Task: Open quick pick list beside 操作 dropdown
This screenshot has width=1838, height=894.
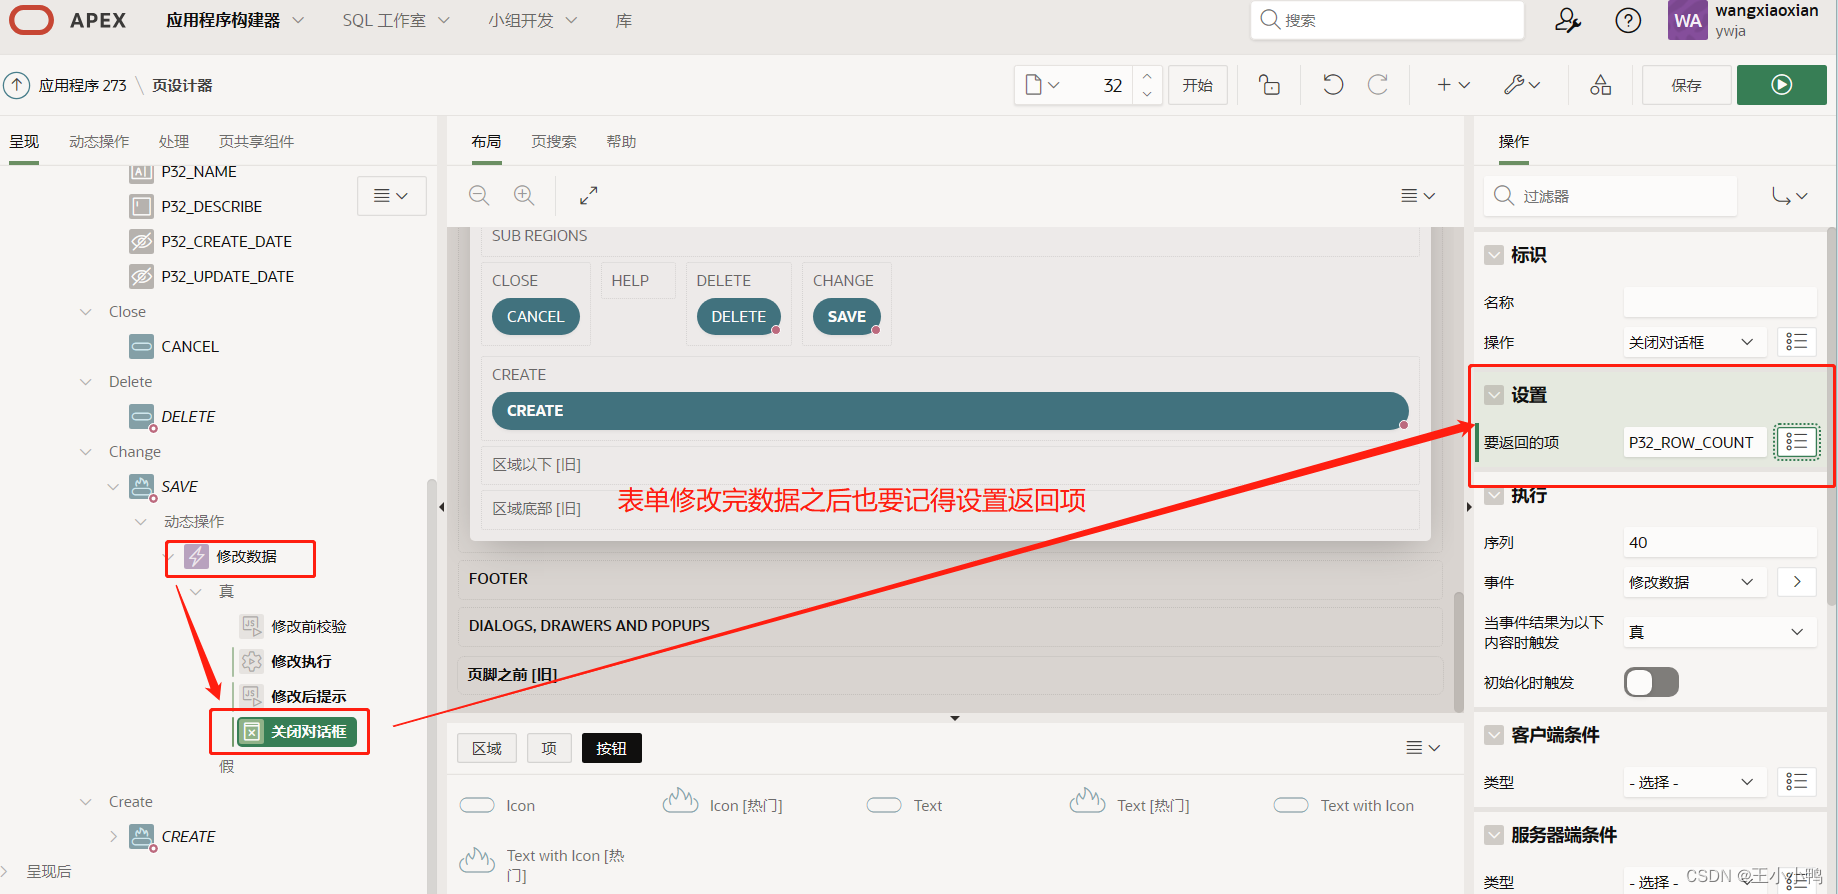Action: [x=1796, y=342]
